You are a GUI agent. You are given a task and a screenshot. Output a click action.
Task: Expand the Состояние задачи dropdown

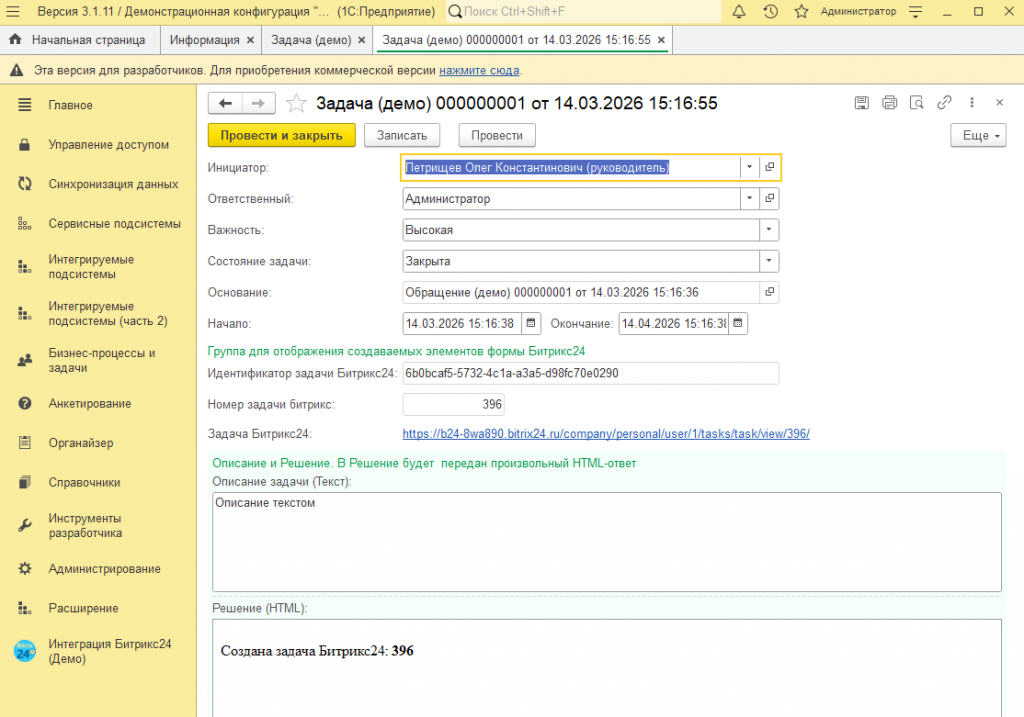768,261
